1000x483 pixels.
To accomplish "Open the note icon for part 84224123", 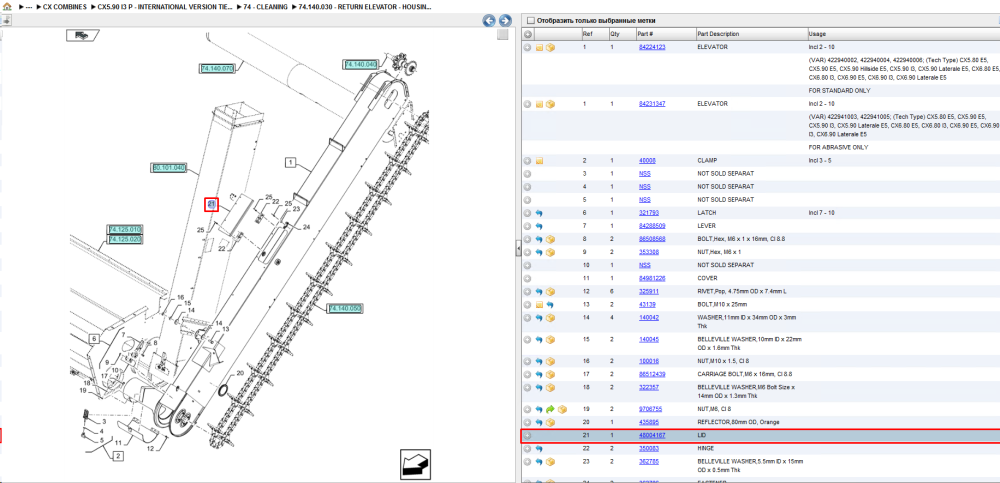I will pos(540,47).
